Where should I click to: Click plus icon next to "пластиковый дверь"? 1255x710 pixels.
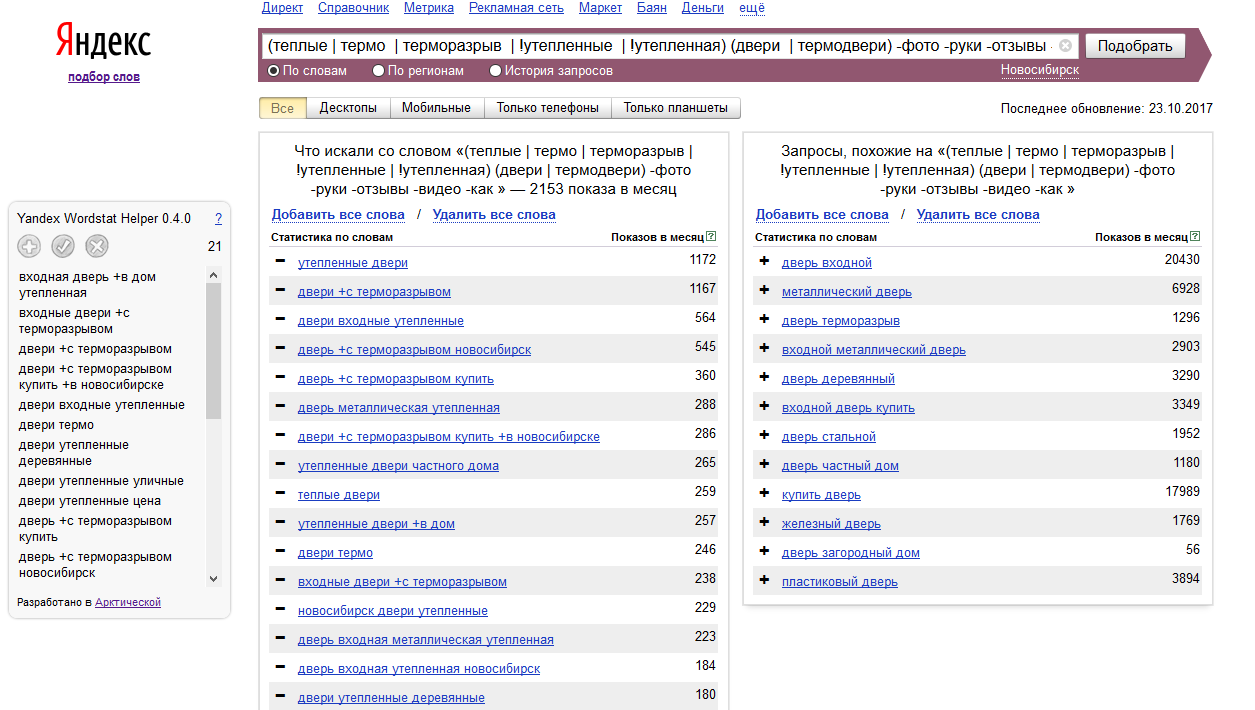(765, 581)
